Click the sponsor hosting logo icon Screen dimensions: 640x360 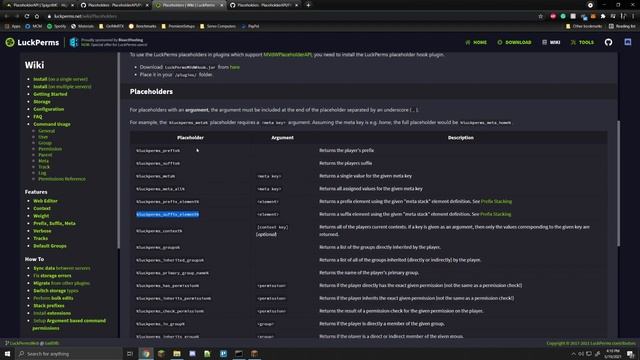point(74,42)
